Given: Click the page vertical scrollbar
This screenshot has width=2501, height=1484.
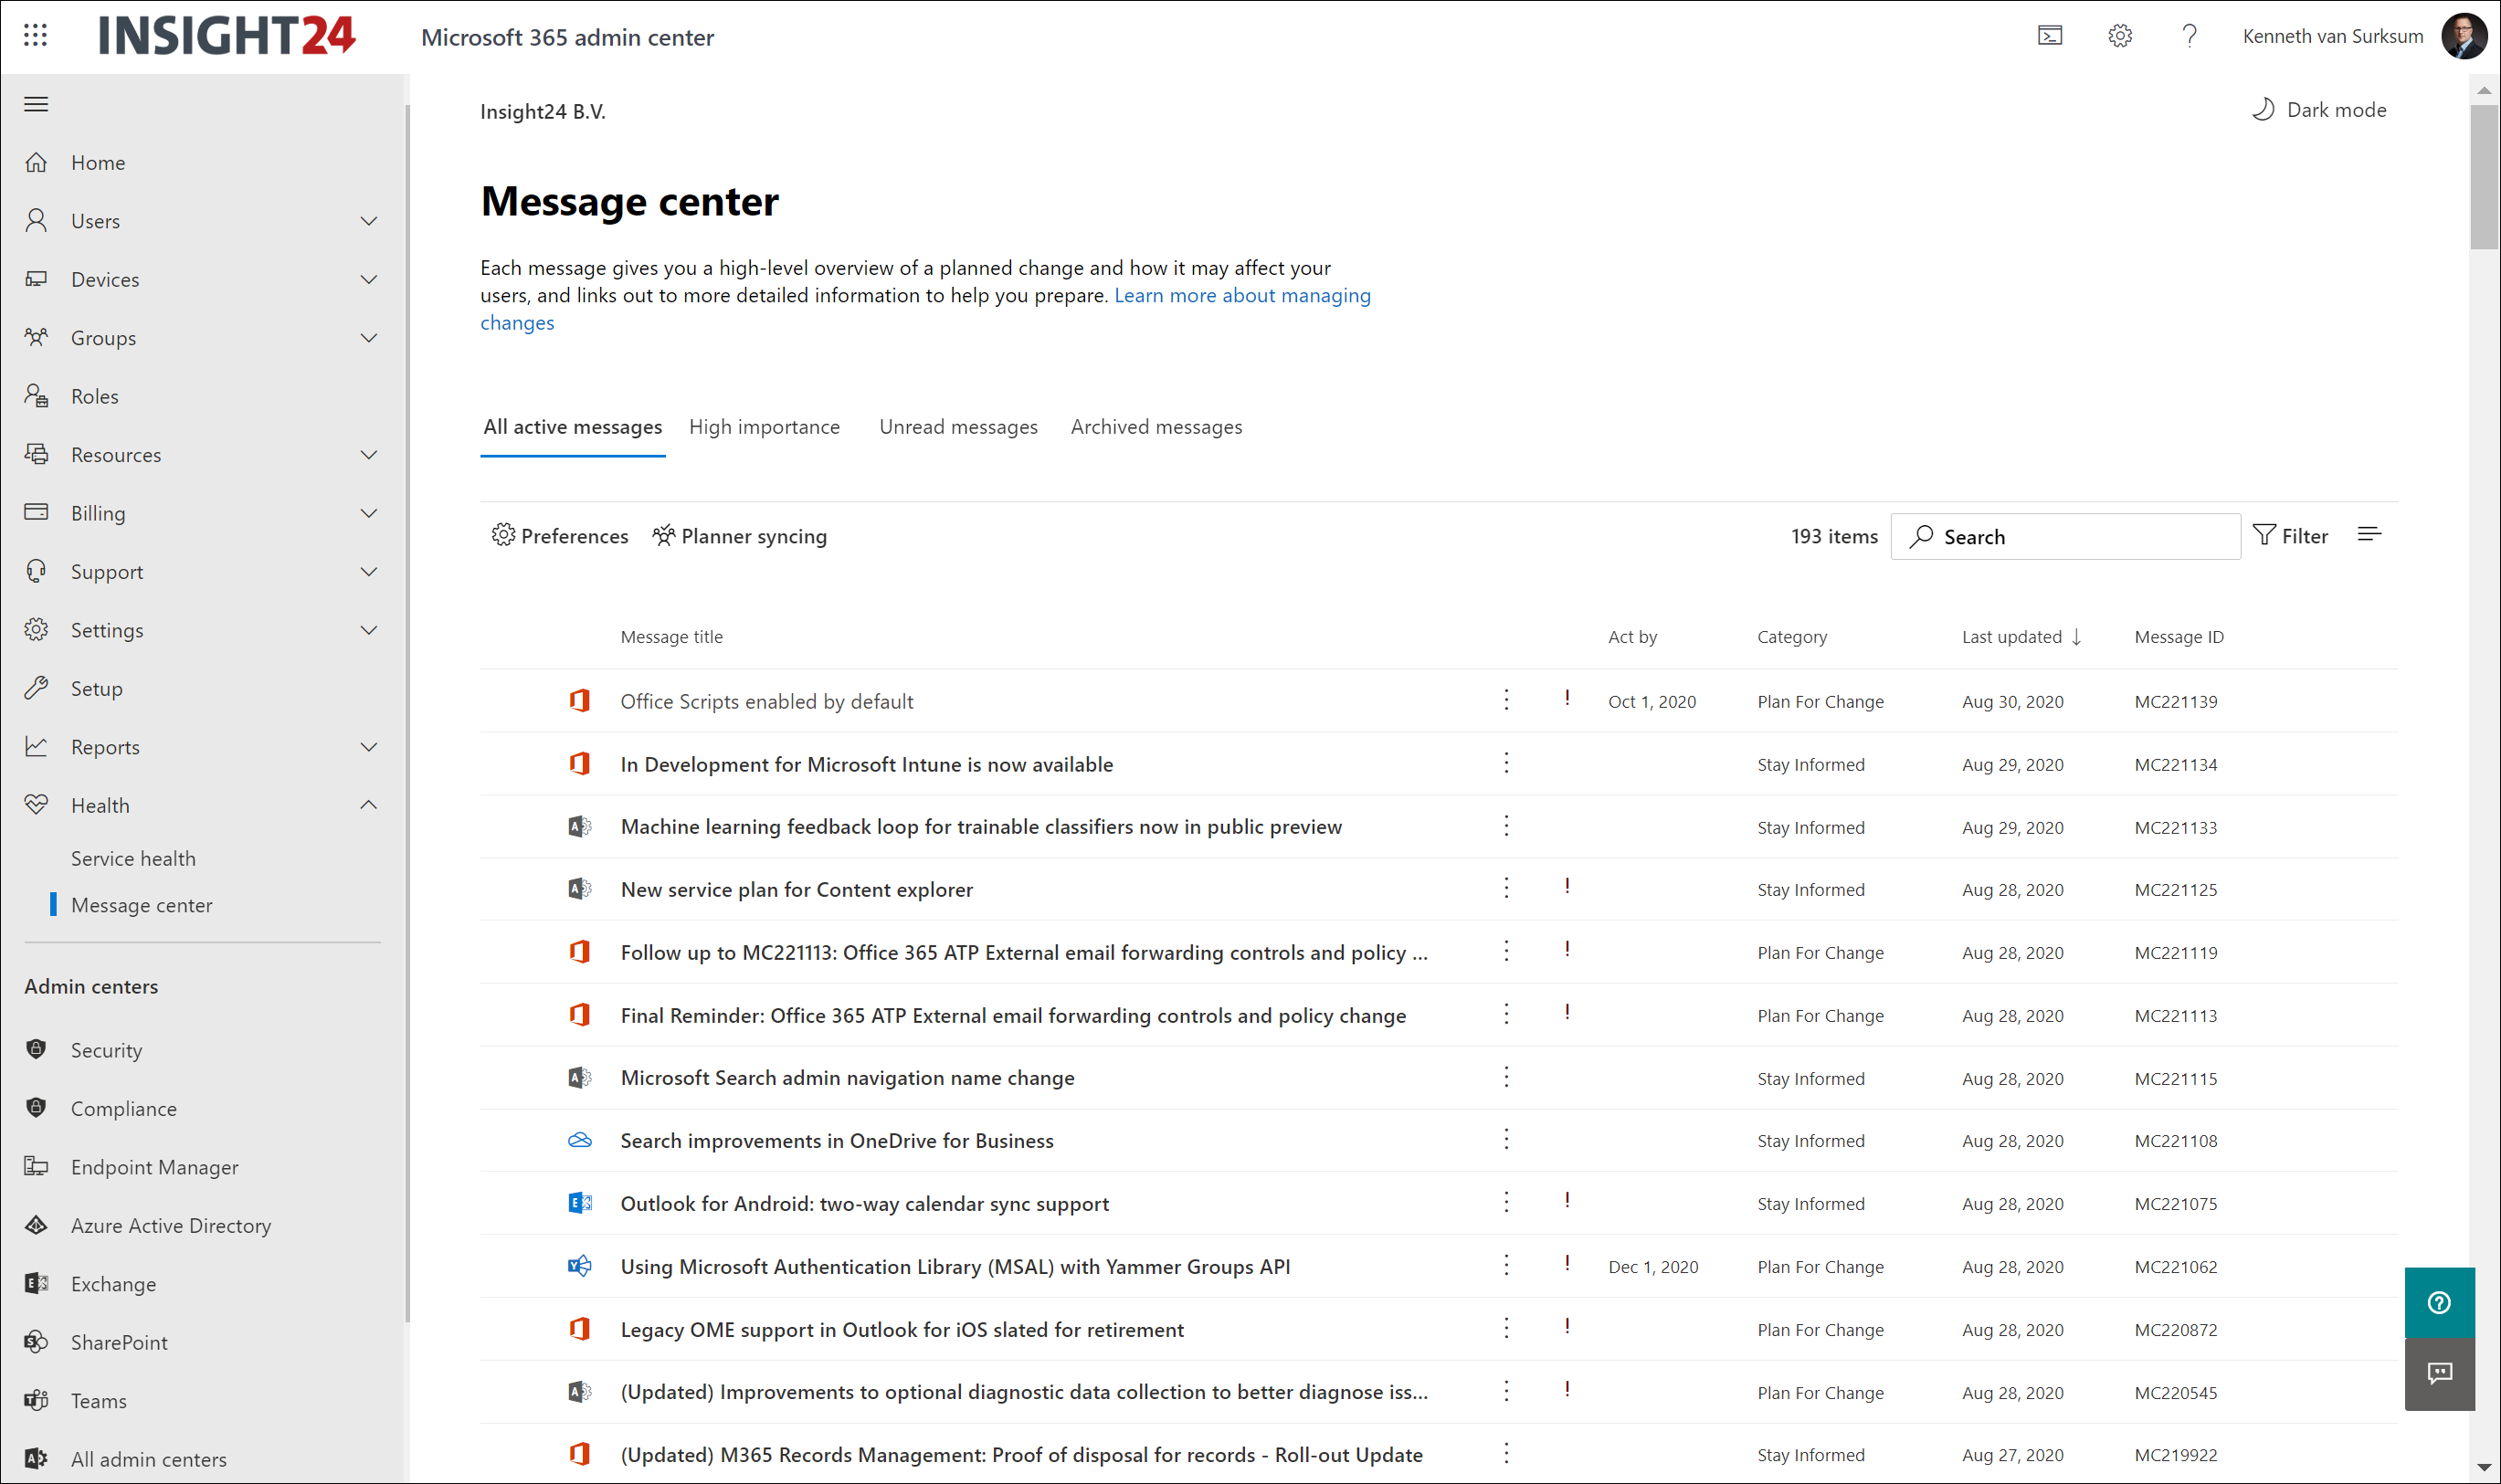Looking at the screenshot, I should (x=2483, y=176).
